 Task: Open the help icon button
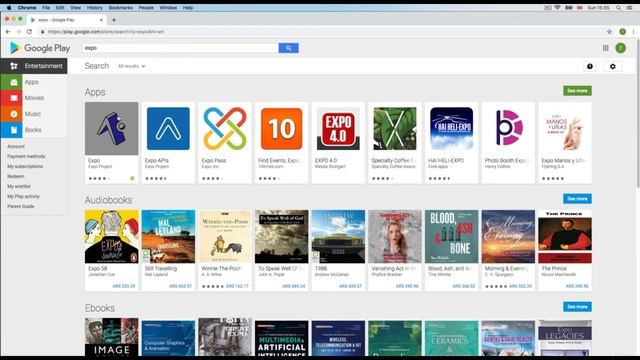pos(590,66)
